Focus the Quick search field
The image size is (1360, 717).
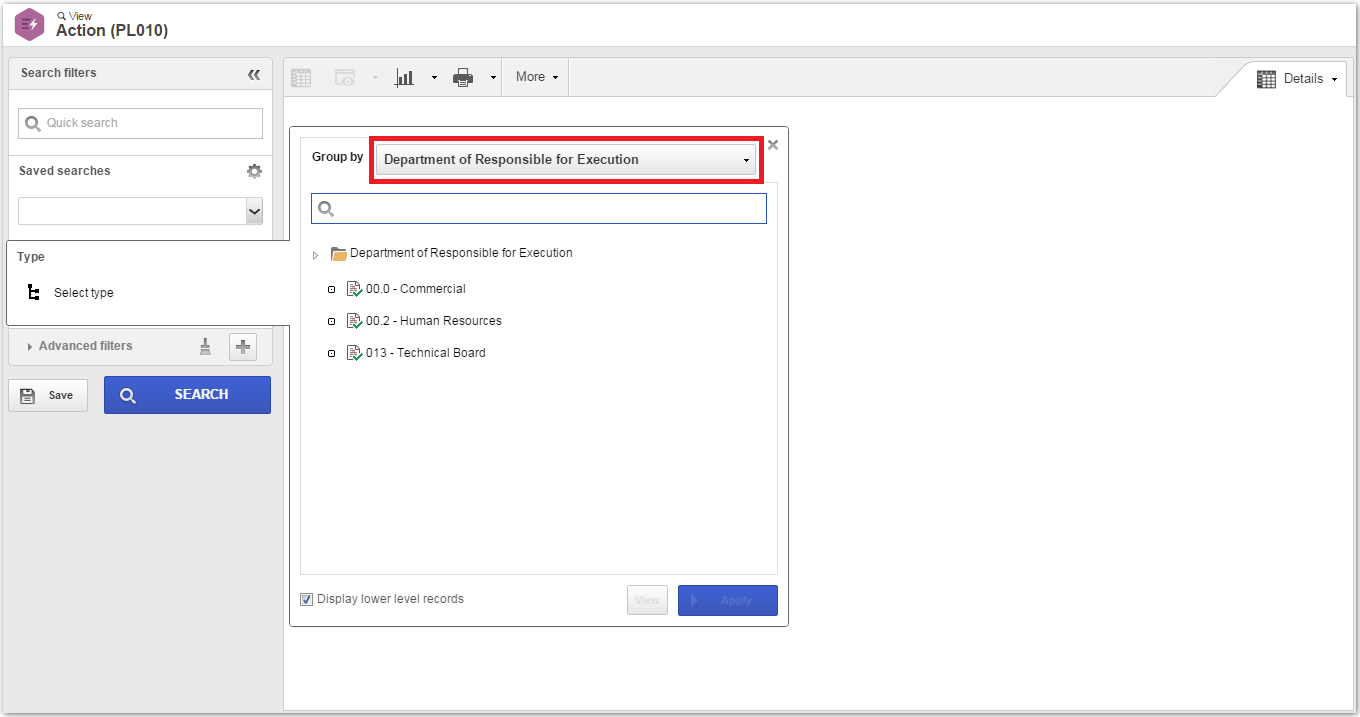(141, 123)
